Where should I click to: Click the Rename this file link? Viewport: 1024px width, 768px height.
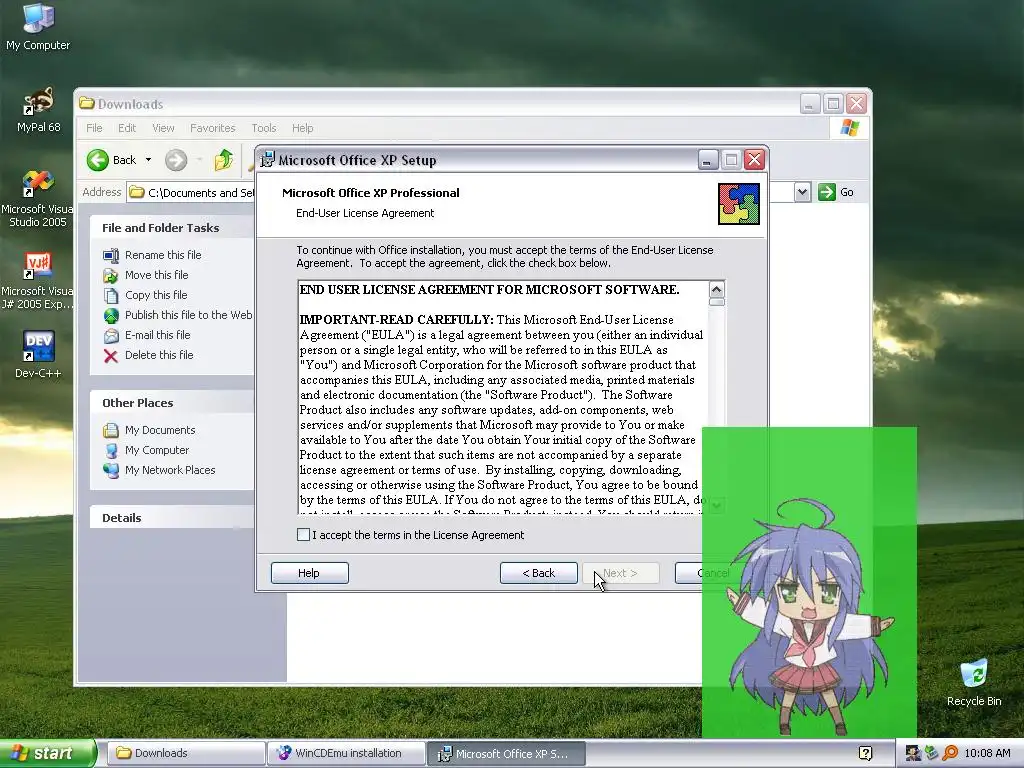click(163, 255)
